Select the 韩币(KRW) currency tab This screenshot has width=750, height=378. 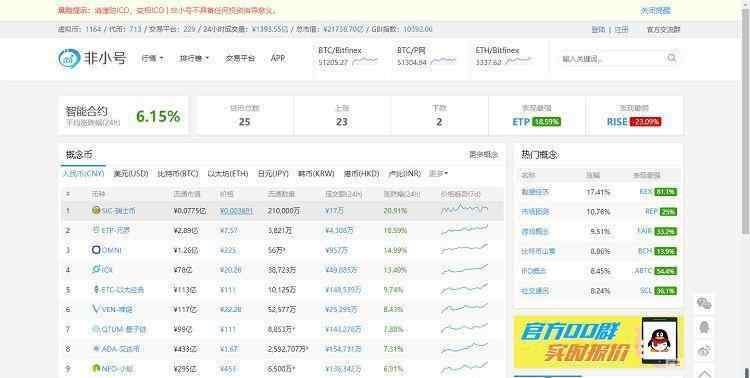coord(316,173)
